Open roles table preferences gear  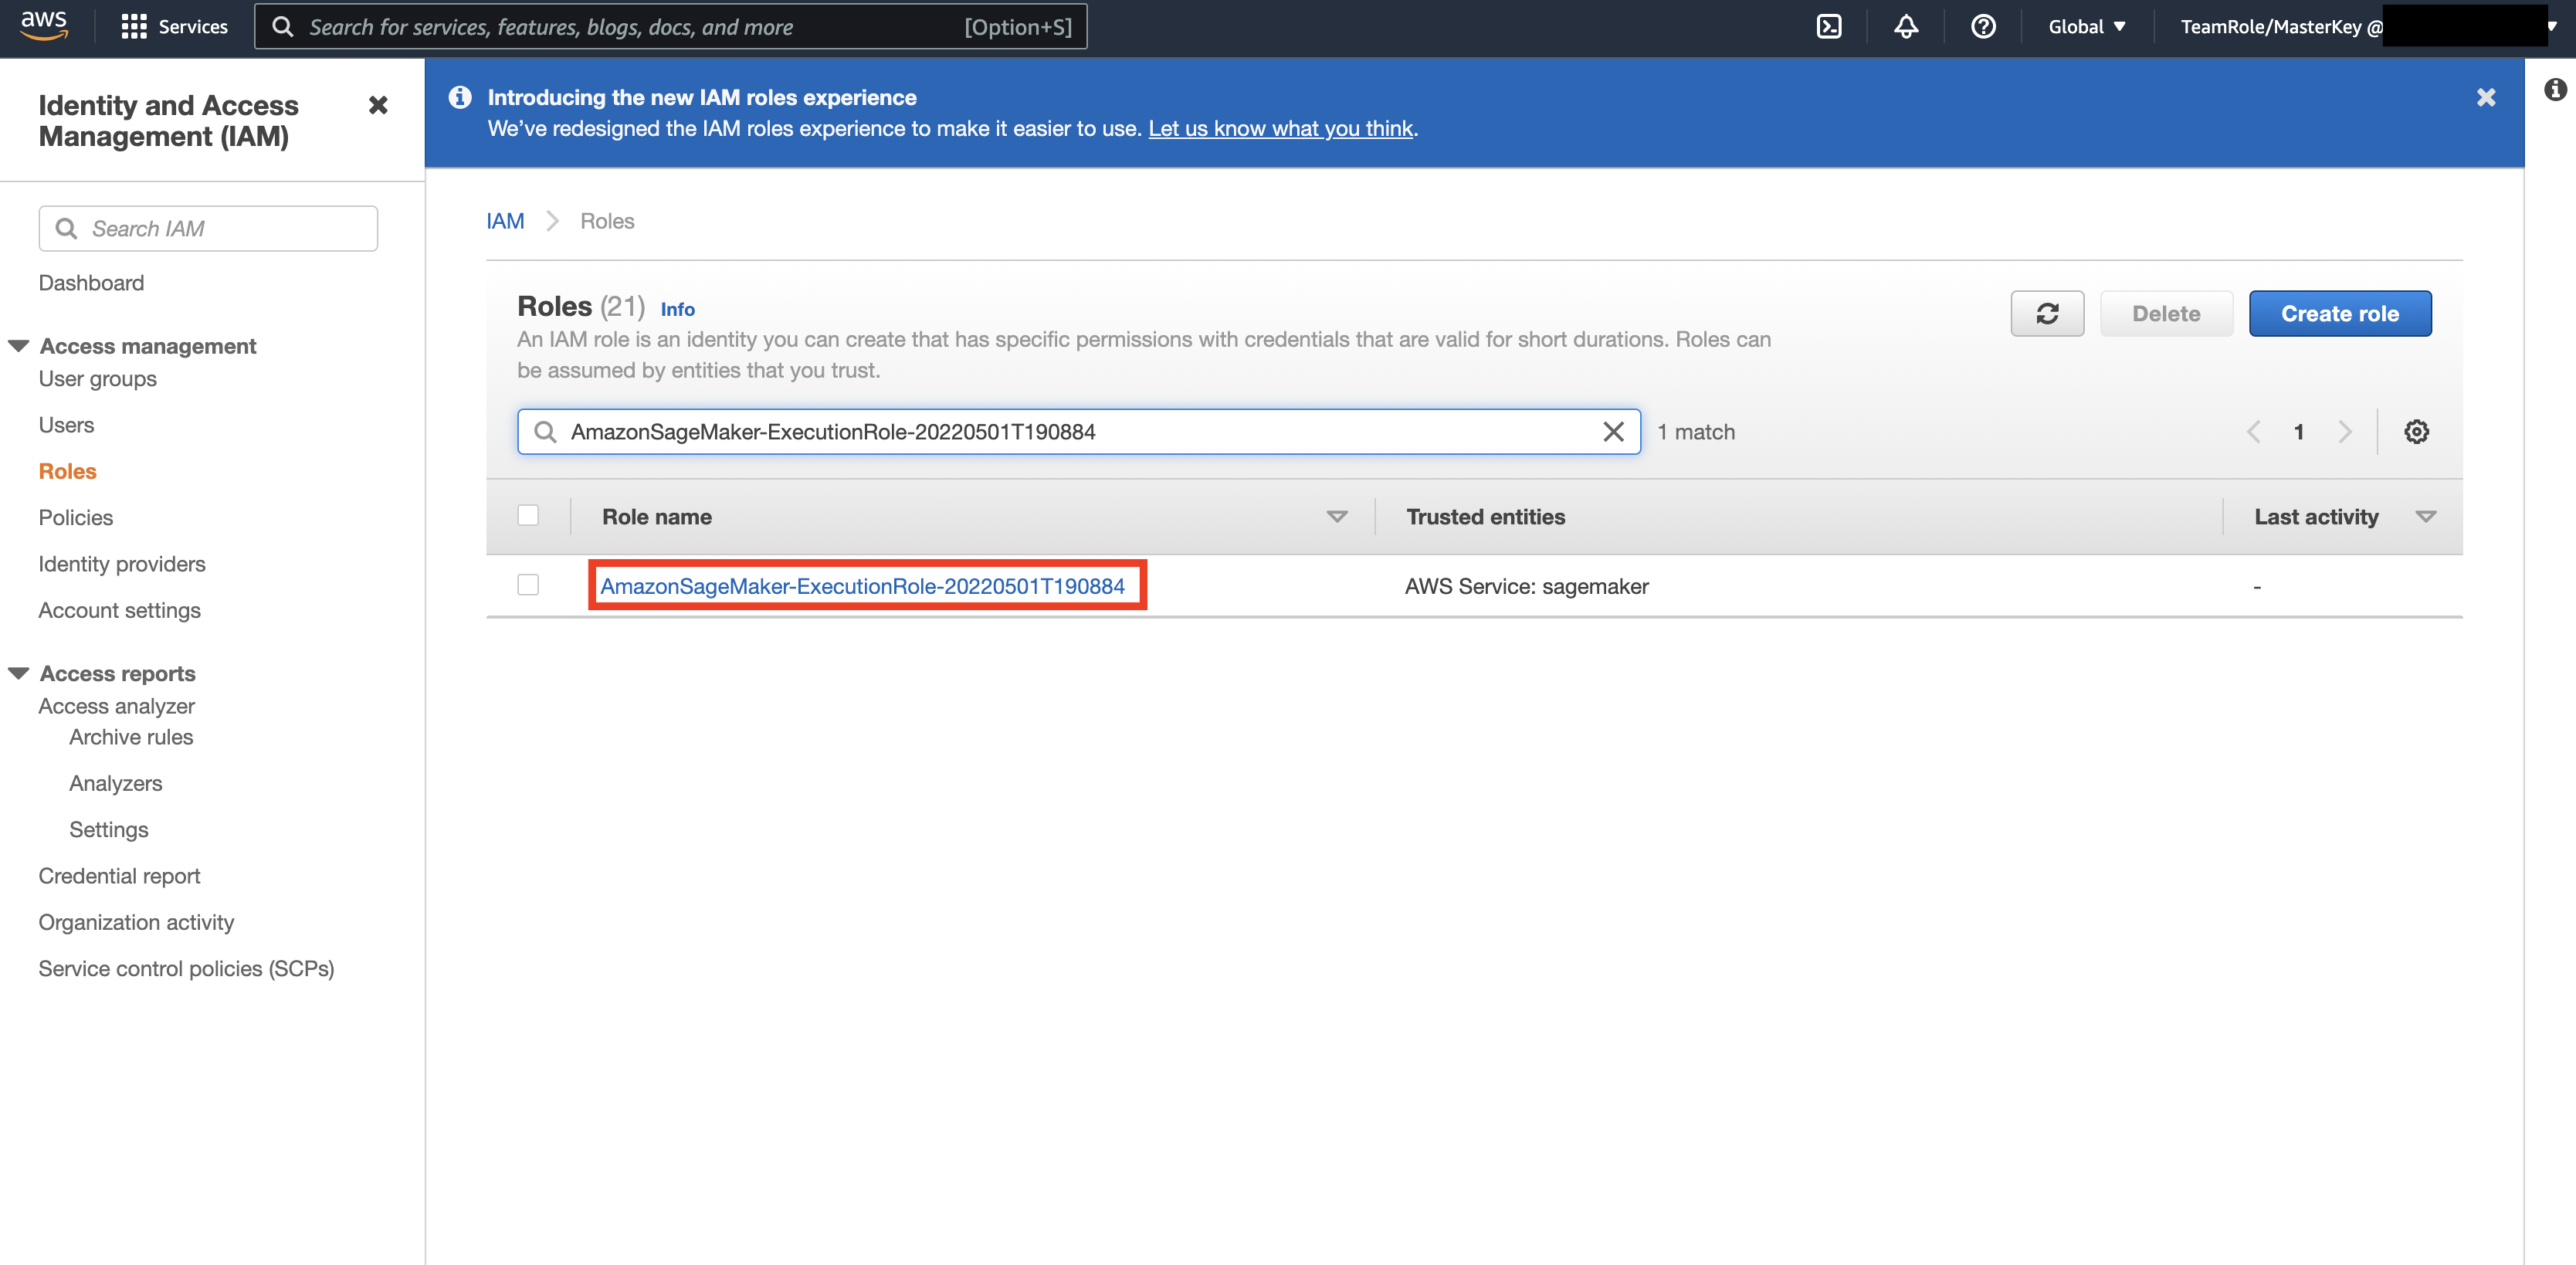click(x=2416, y=432)
